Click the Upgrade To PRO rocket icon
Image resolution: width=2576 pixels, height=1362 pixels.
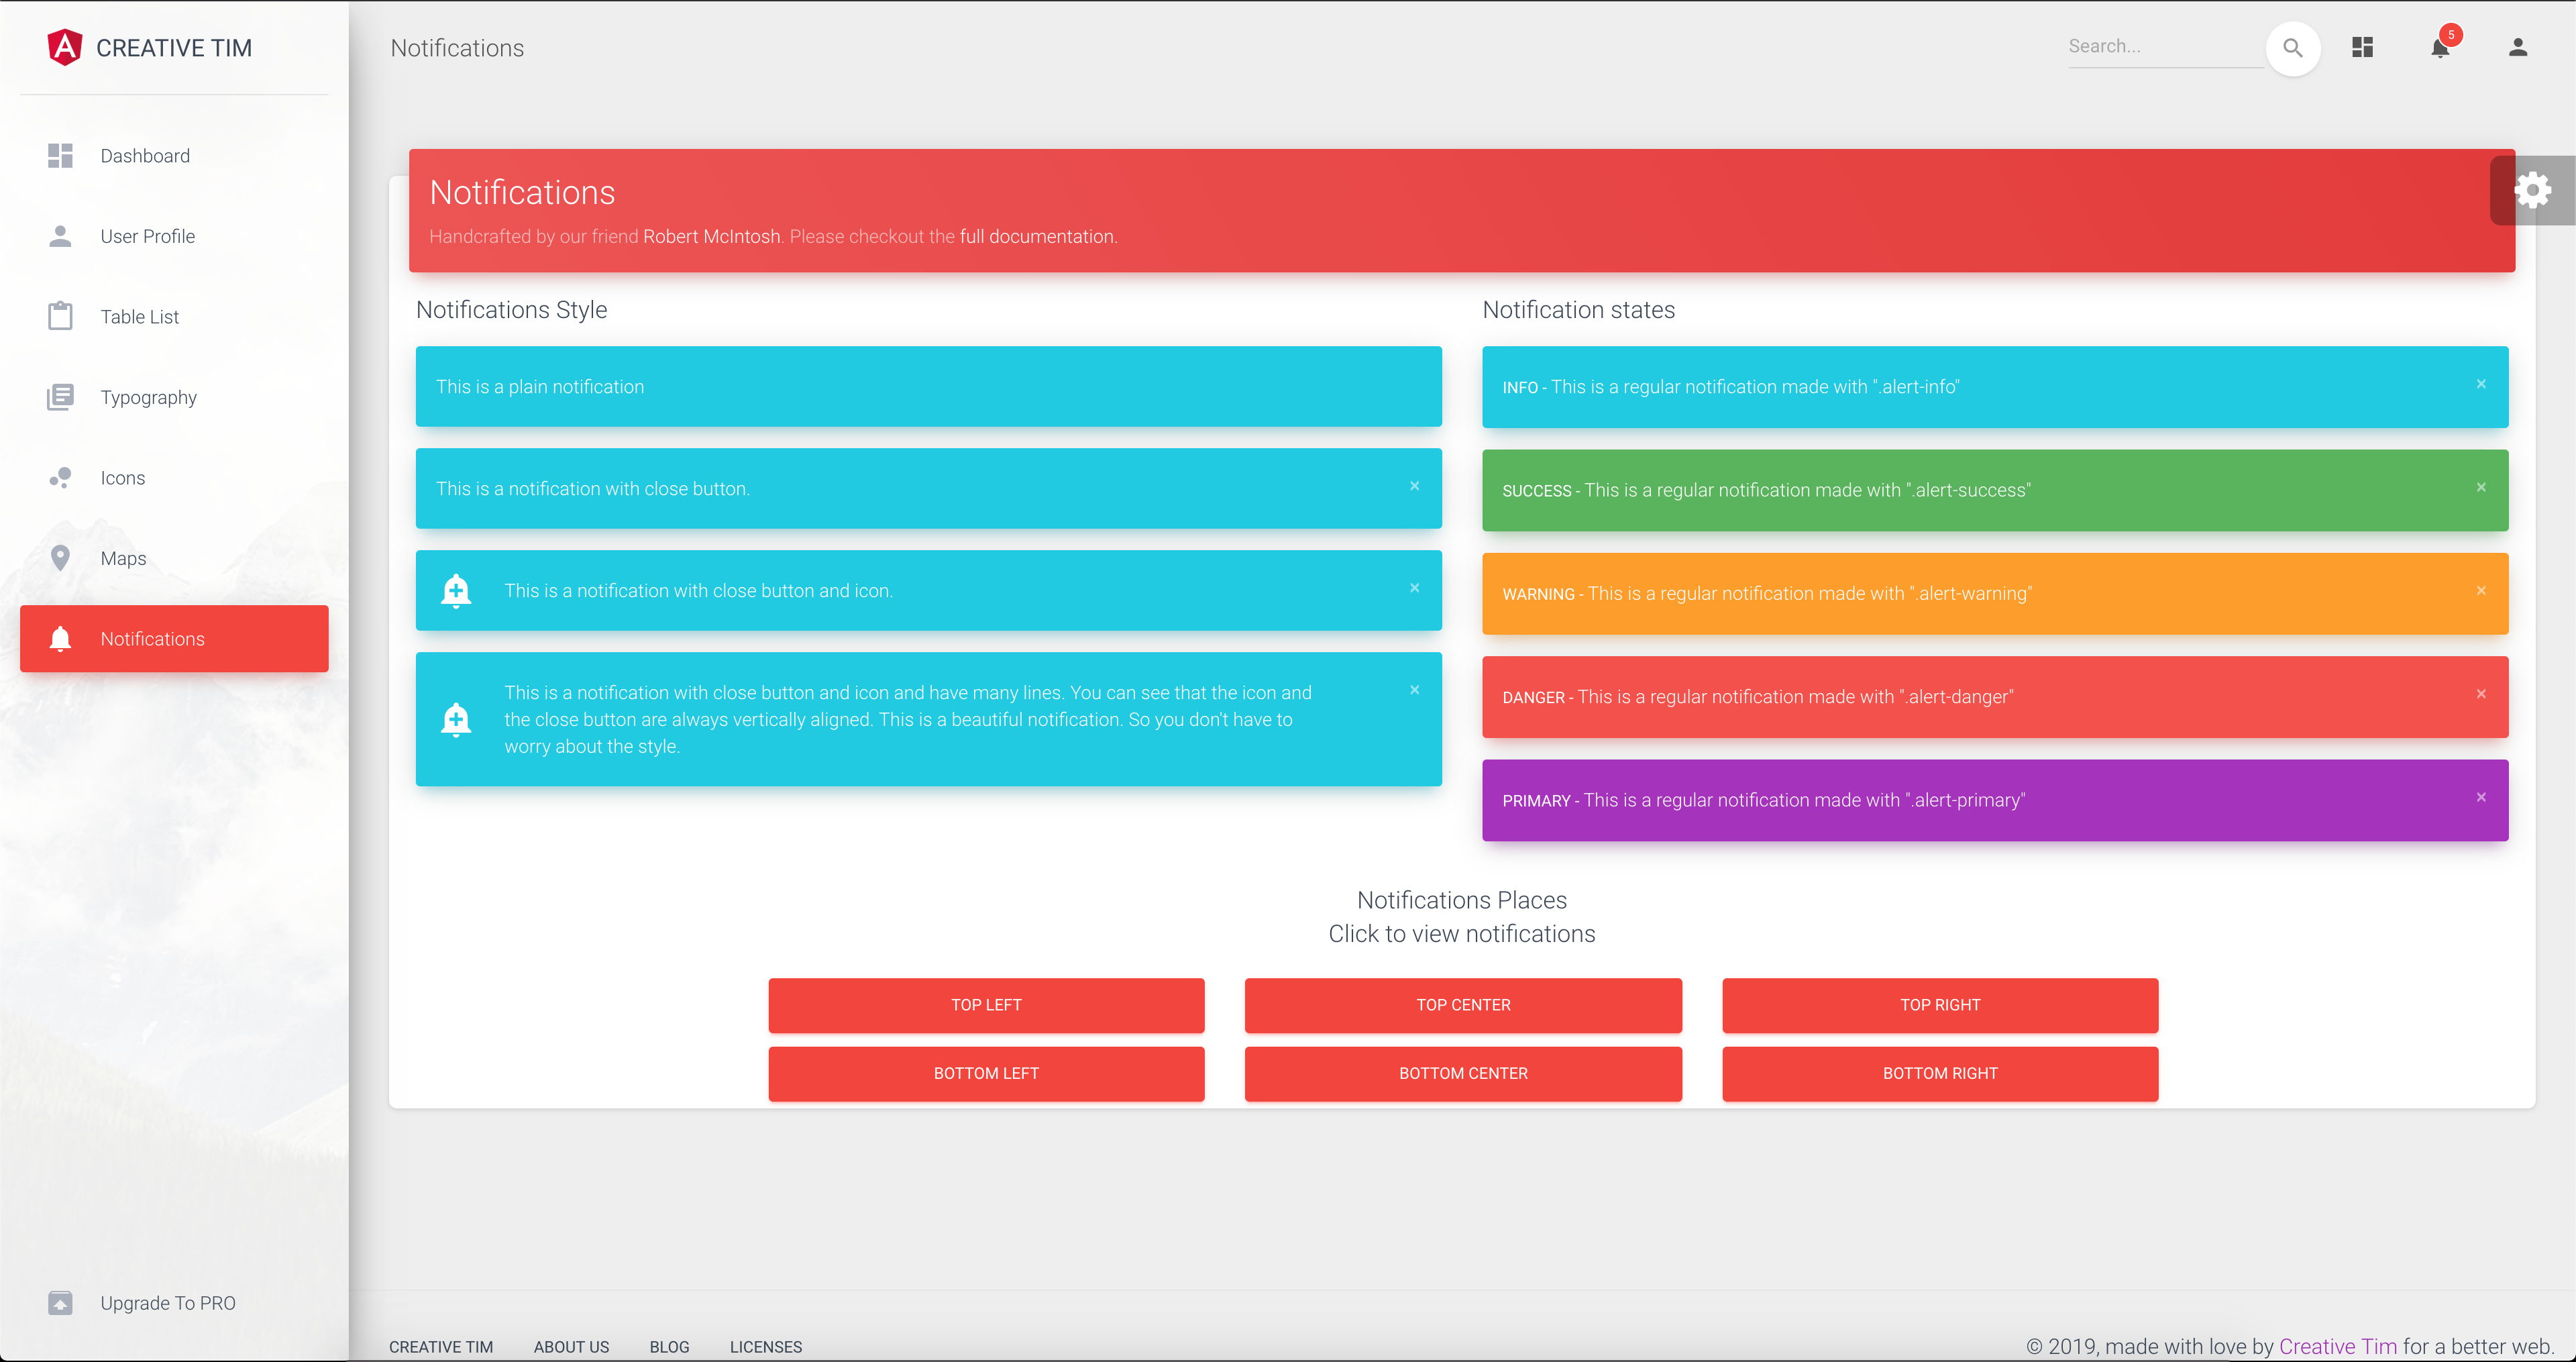point(60,1303)
